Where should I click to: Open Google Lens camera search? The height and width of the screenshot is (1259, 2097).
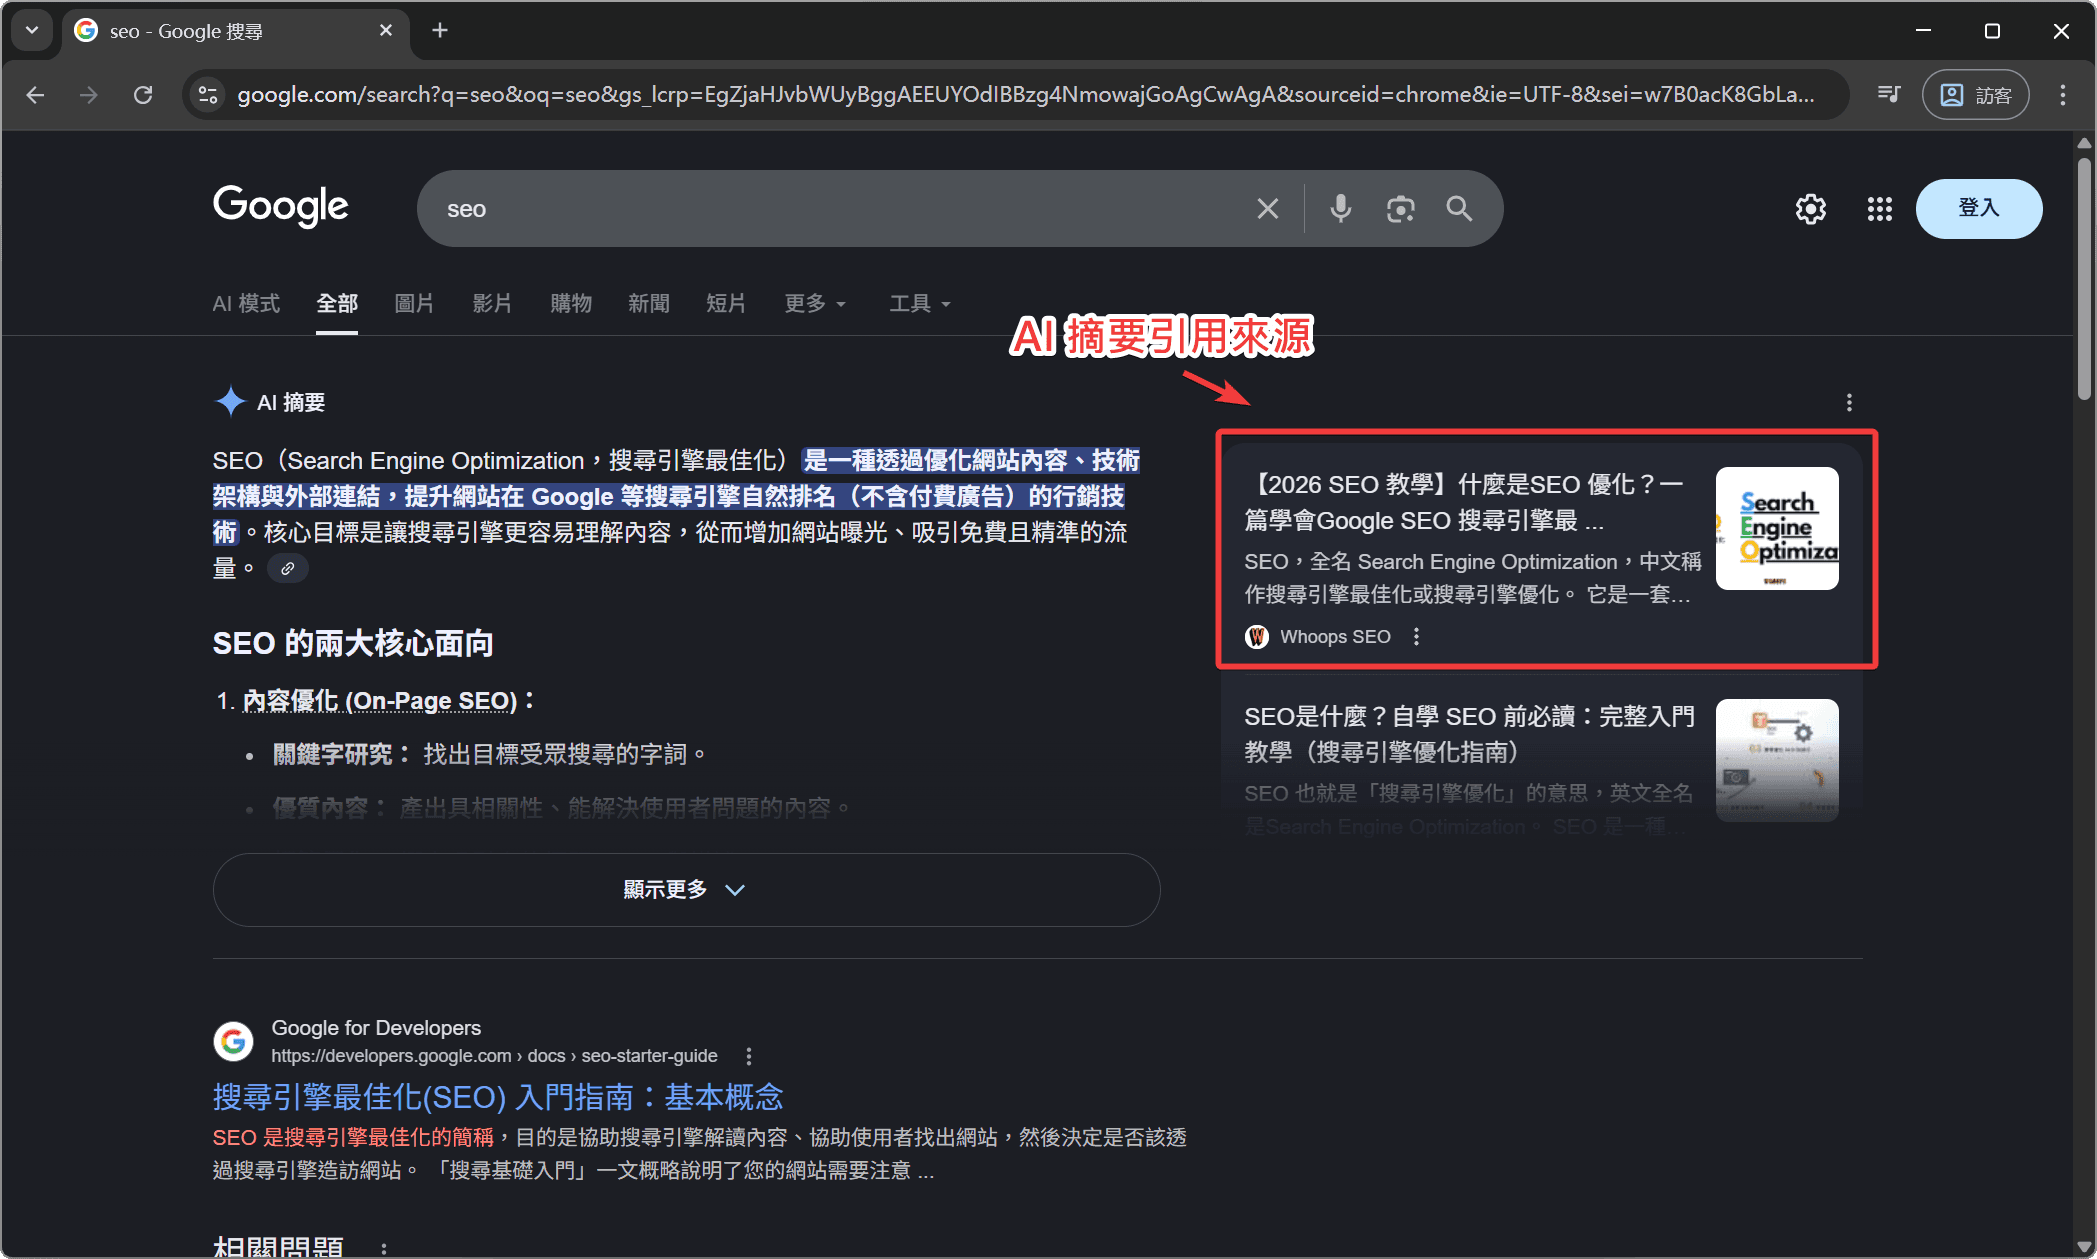[x=1400, y=208]
